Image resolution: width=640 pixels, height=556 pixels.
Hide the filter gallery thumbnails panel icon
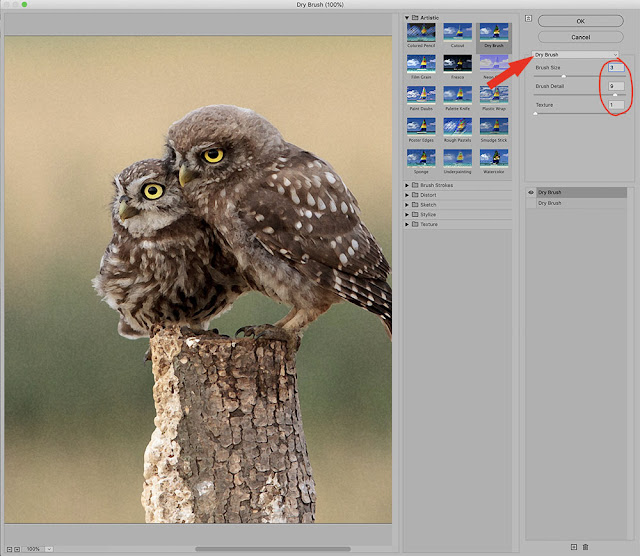[x=528, y=18]
